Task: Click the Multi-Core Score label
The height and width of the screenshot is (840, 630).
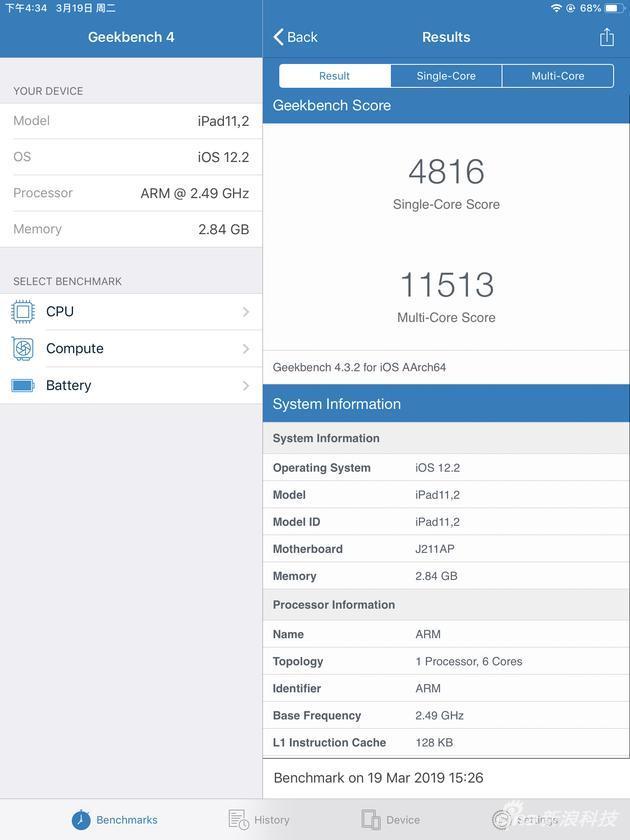Action: [x=446, y=318]
